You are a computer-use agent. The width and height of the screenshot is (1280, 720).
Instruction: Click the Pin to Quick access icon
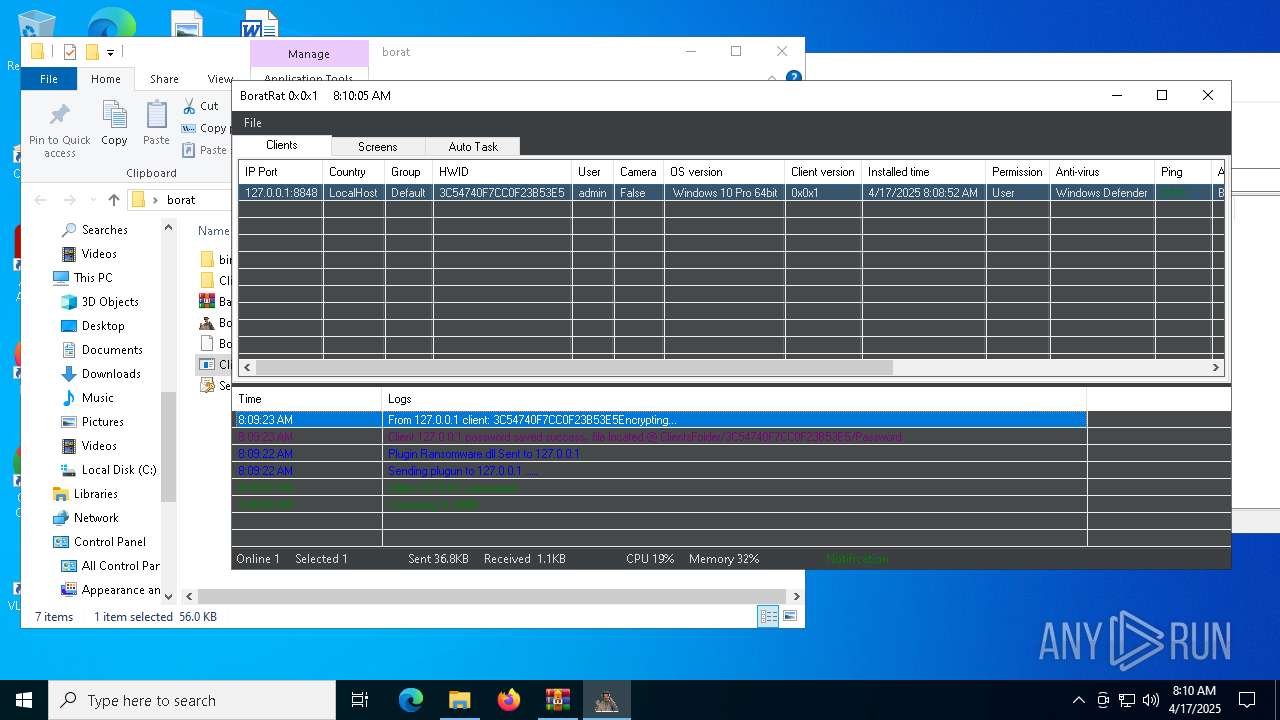(x=59, y=130)
